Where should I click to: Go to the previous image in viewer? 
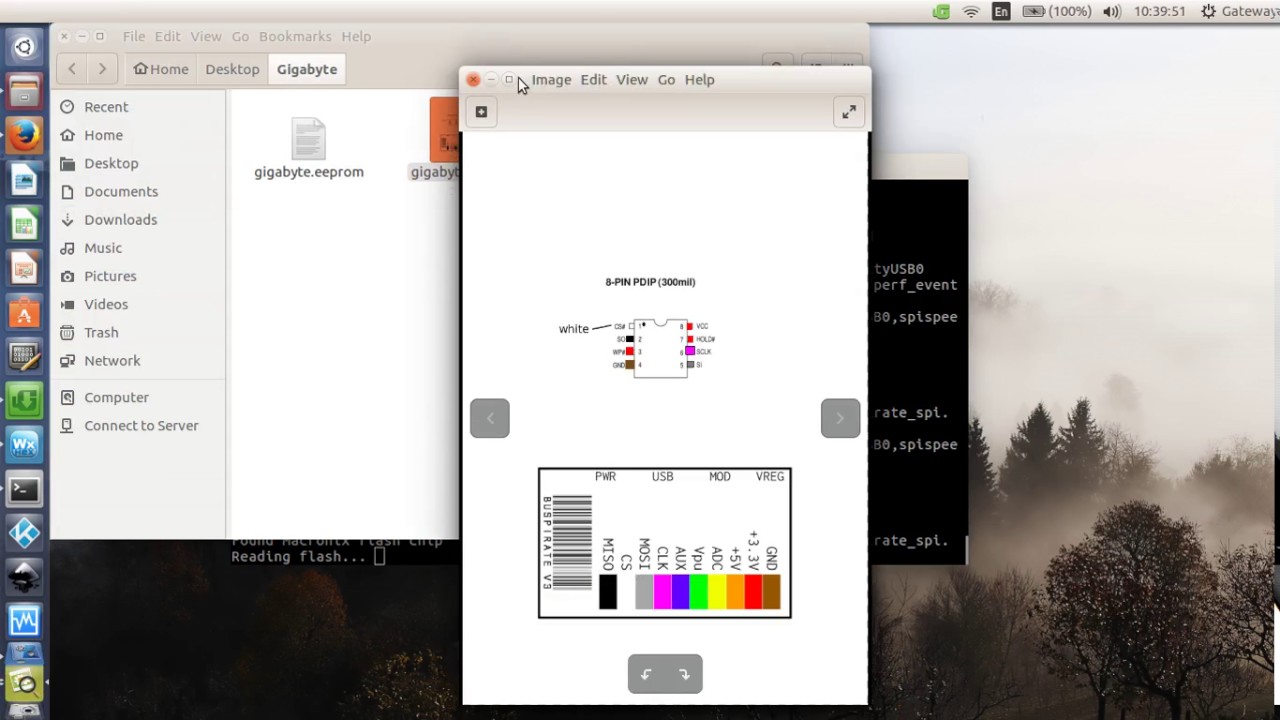[x=490, y=418]
